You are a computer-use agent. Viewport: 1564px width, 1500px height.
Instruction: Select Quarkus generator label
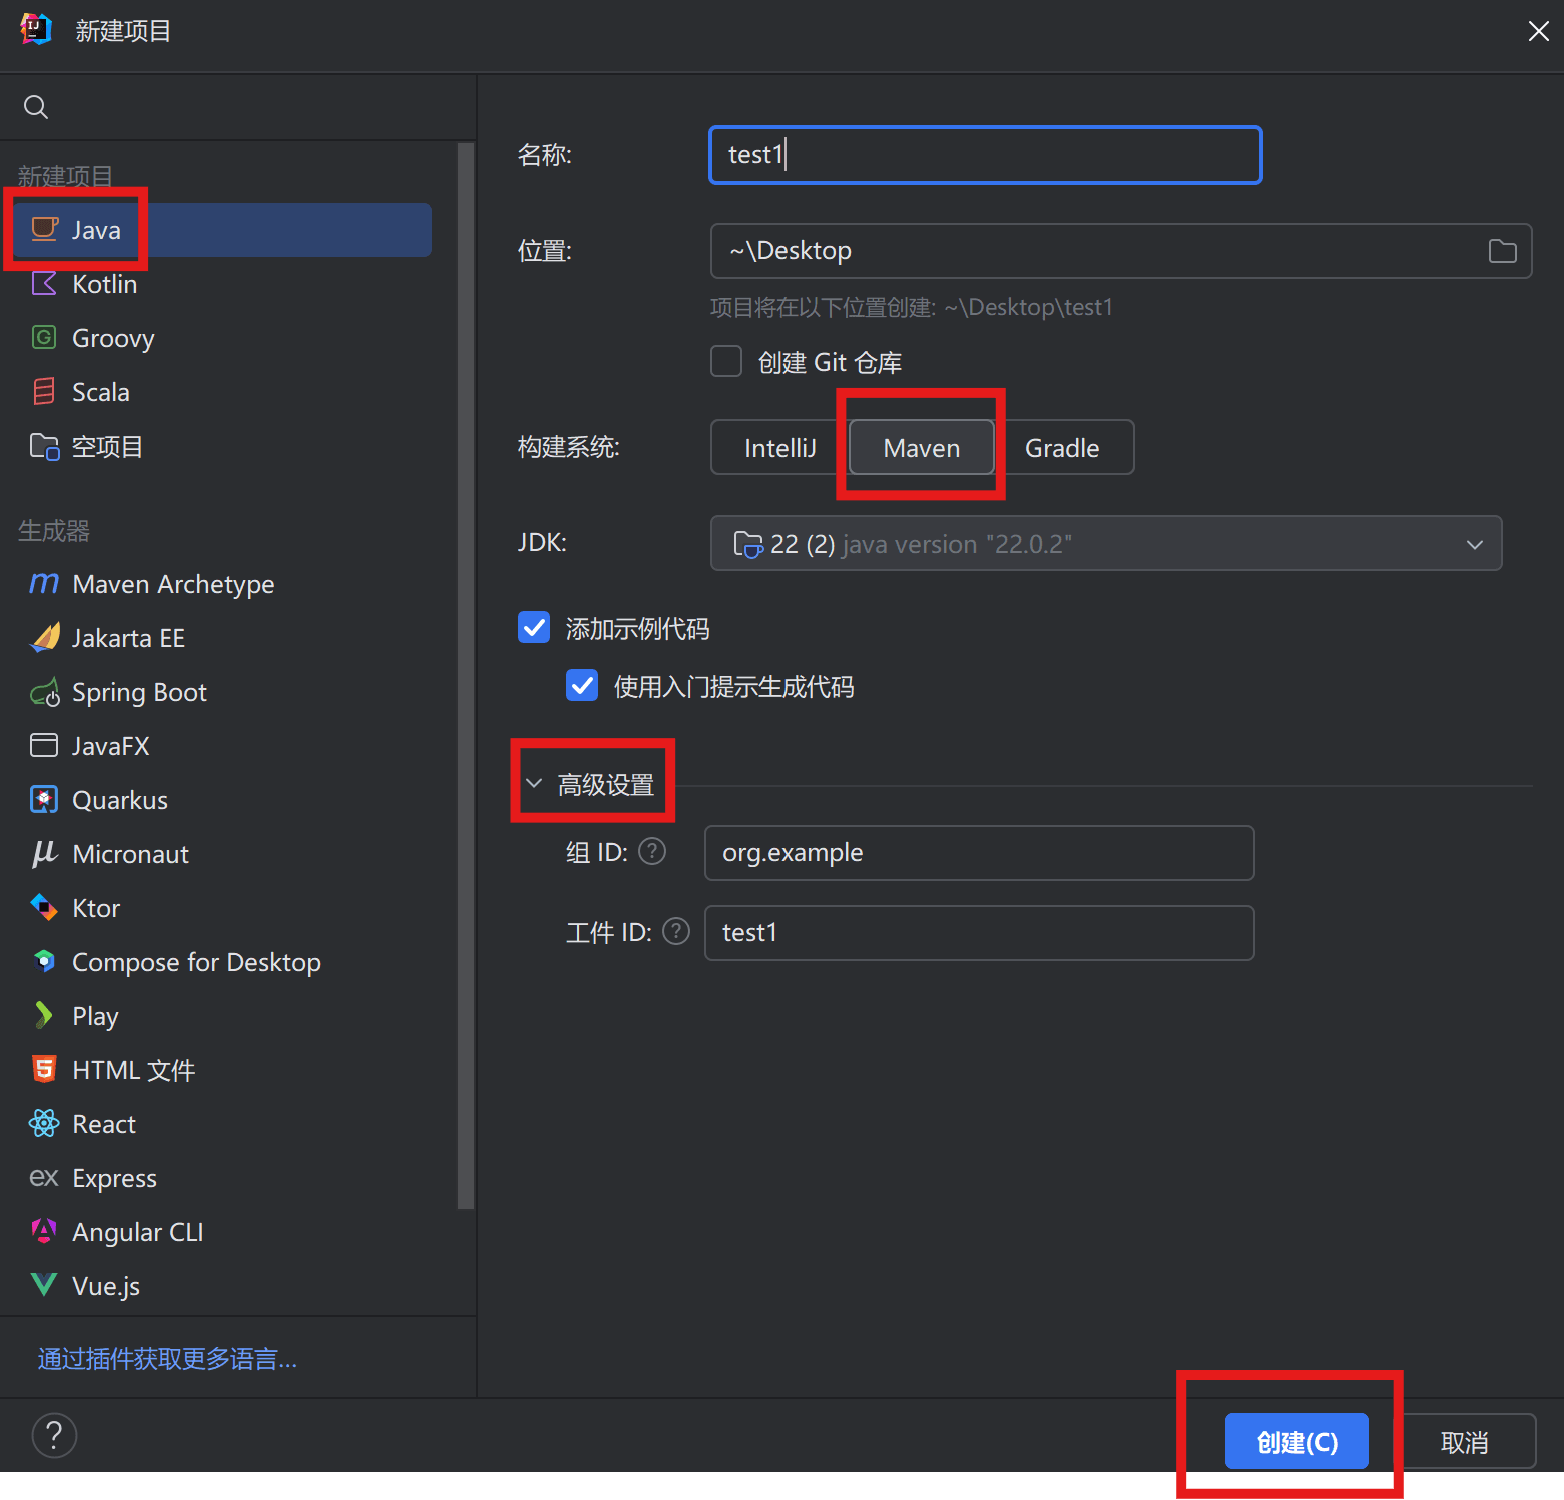point(120,800)
